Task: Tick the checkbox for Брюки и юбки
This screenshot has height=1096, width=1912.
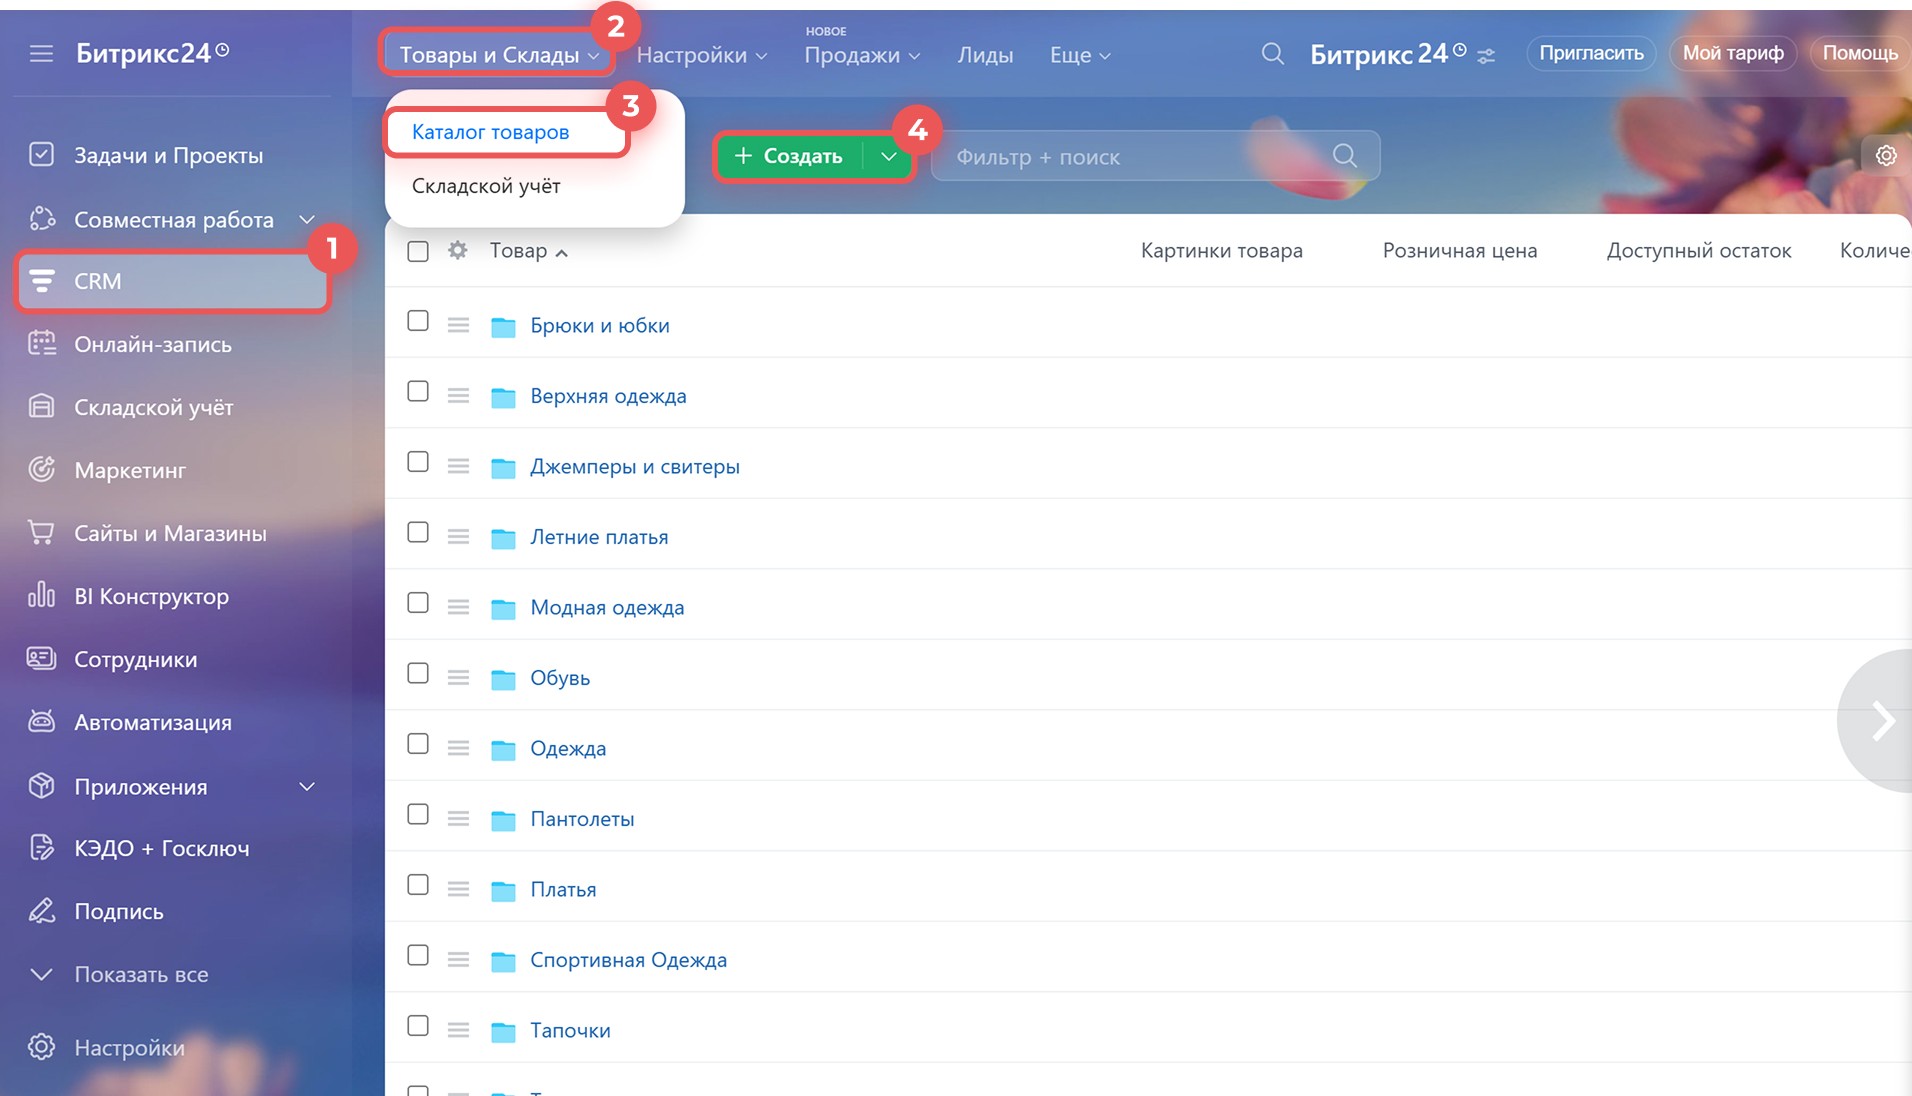Action: tap(418, 321)
